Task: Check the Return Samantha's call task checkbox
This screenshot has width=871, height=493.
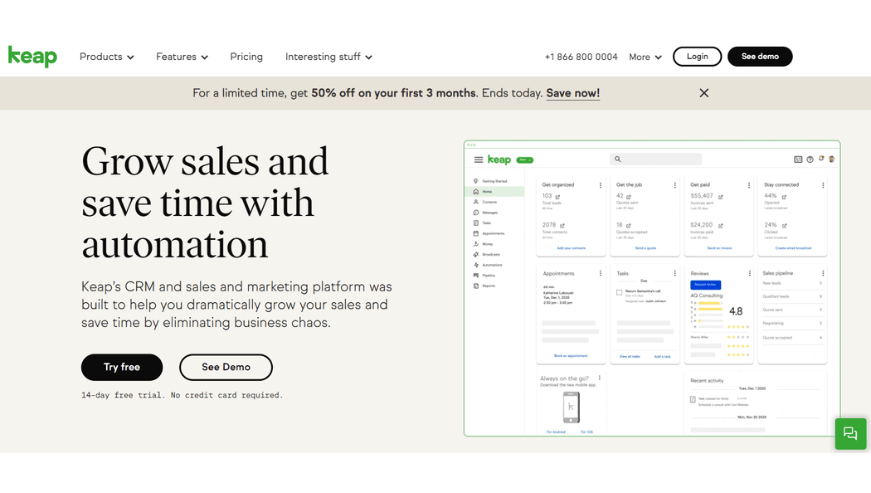Action: pyautogui.click(x=619, y=293)
